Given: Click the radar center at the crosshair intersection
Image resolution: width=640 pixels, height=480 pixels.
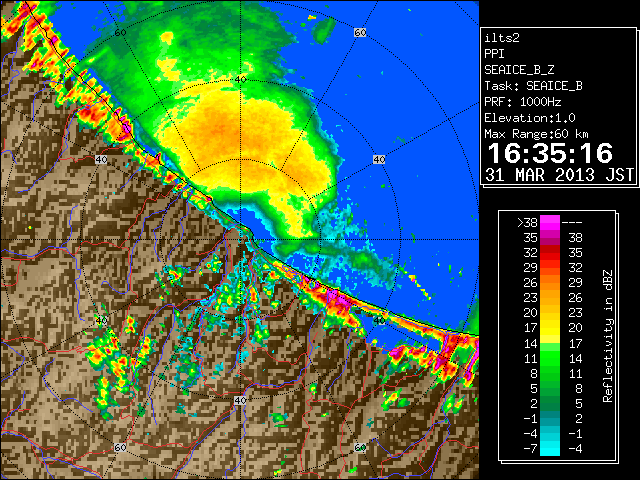Looking at the screenshot, I should point(240,240).
